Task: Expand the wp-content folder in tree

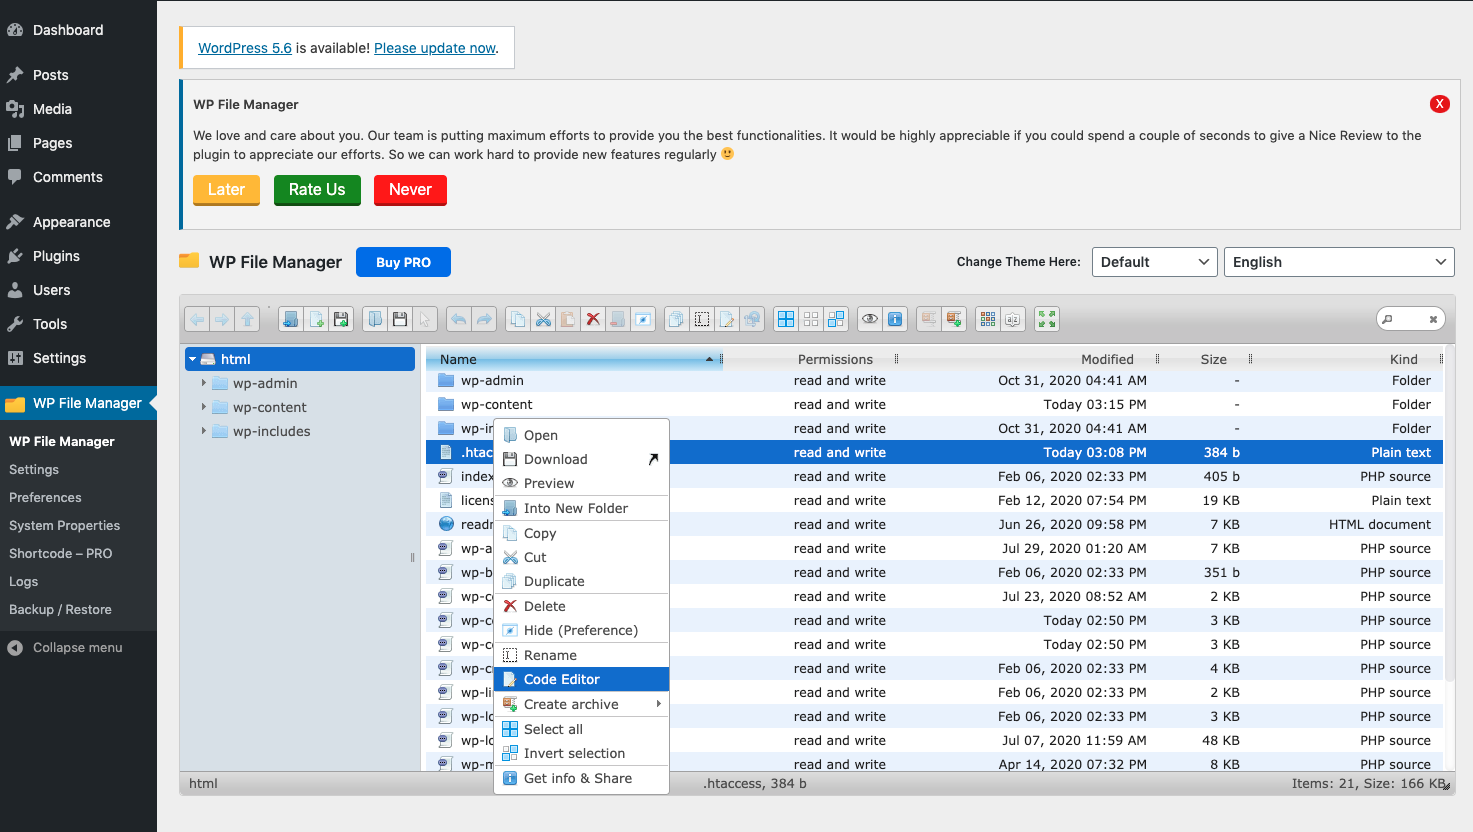Action: (x=204, y=407)
